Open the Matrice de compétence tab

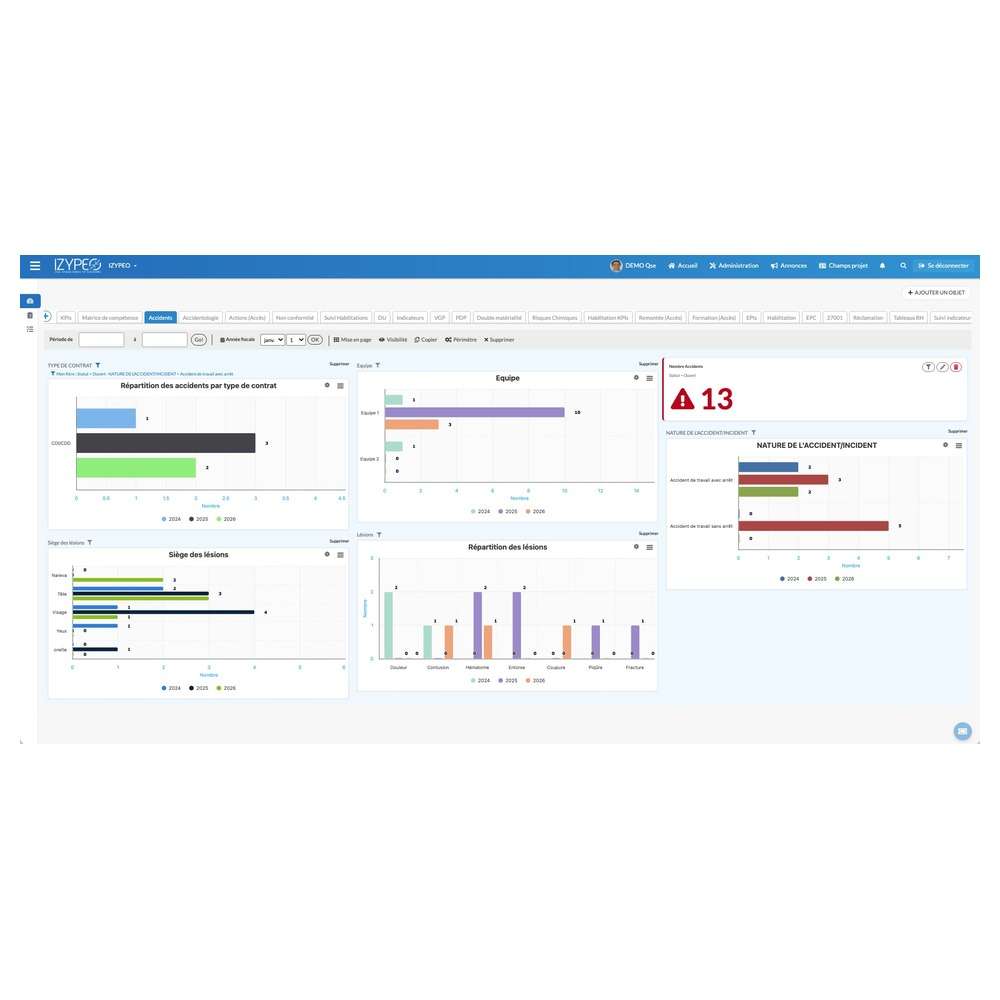coord(110,318)
